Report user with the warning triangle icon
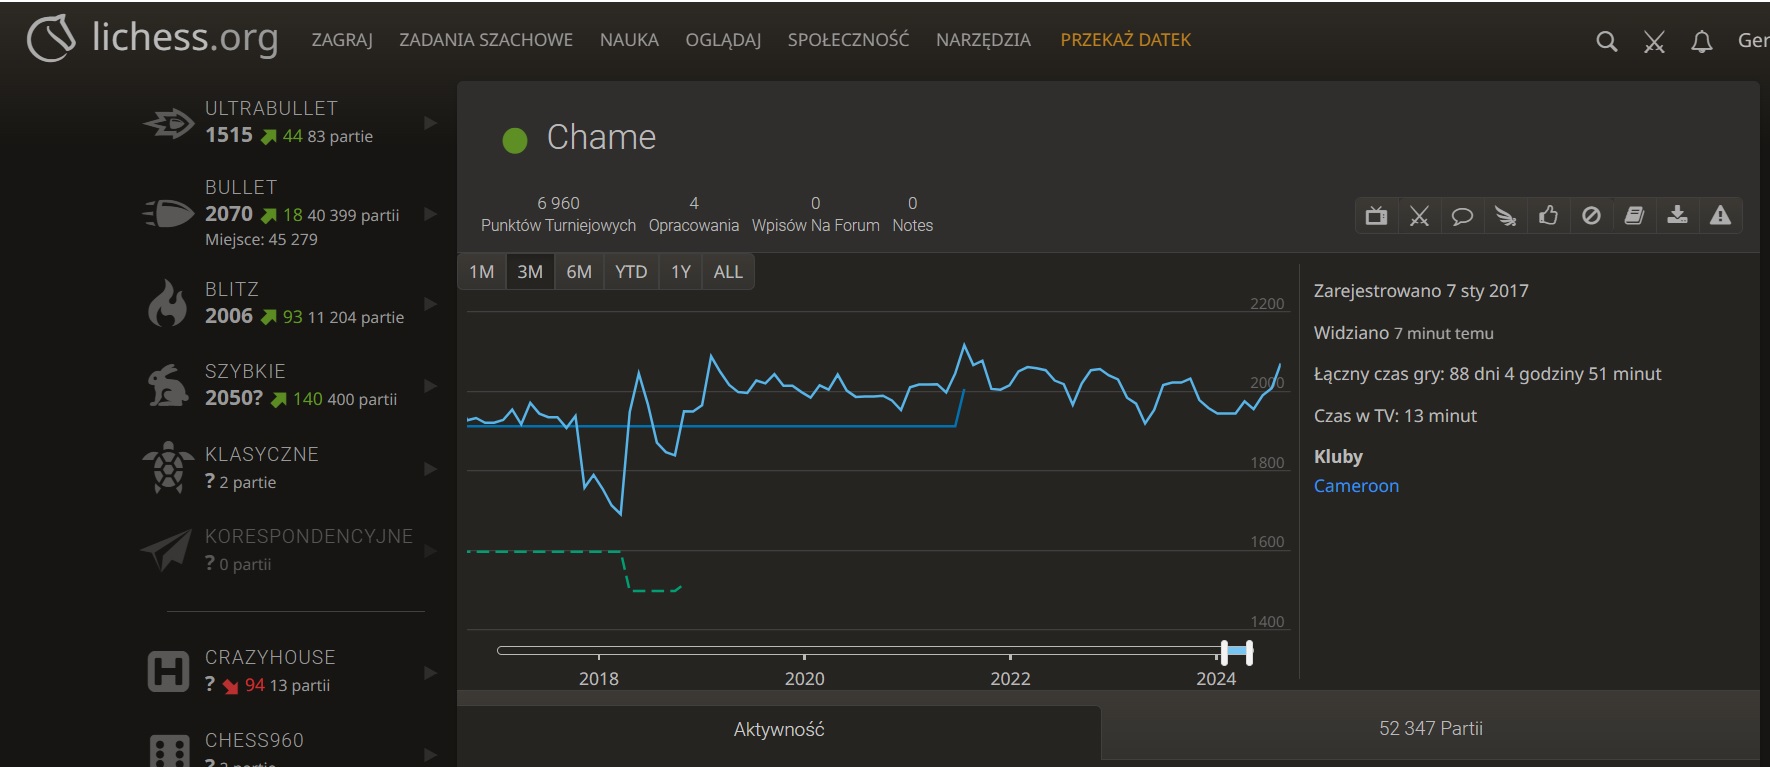 [x=1720, y=216]
